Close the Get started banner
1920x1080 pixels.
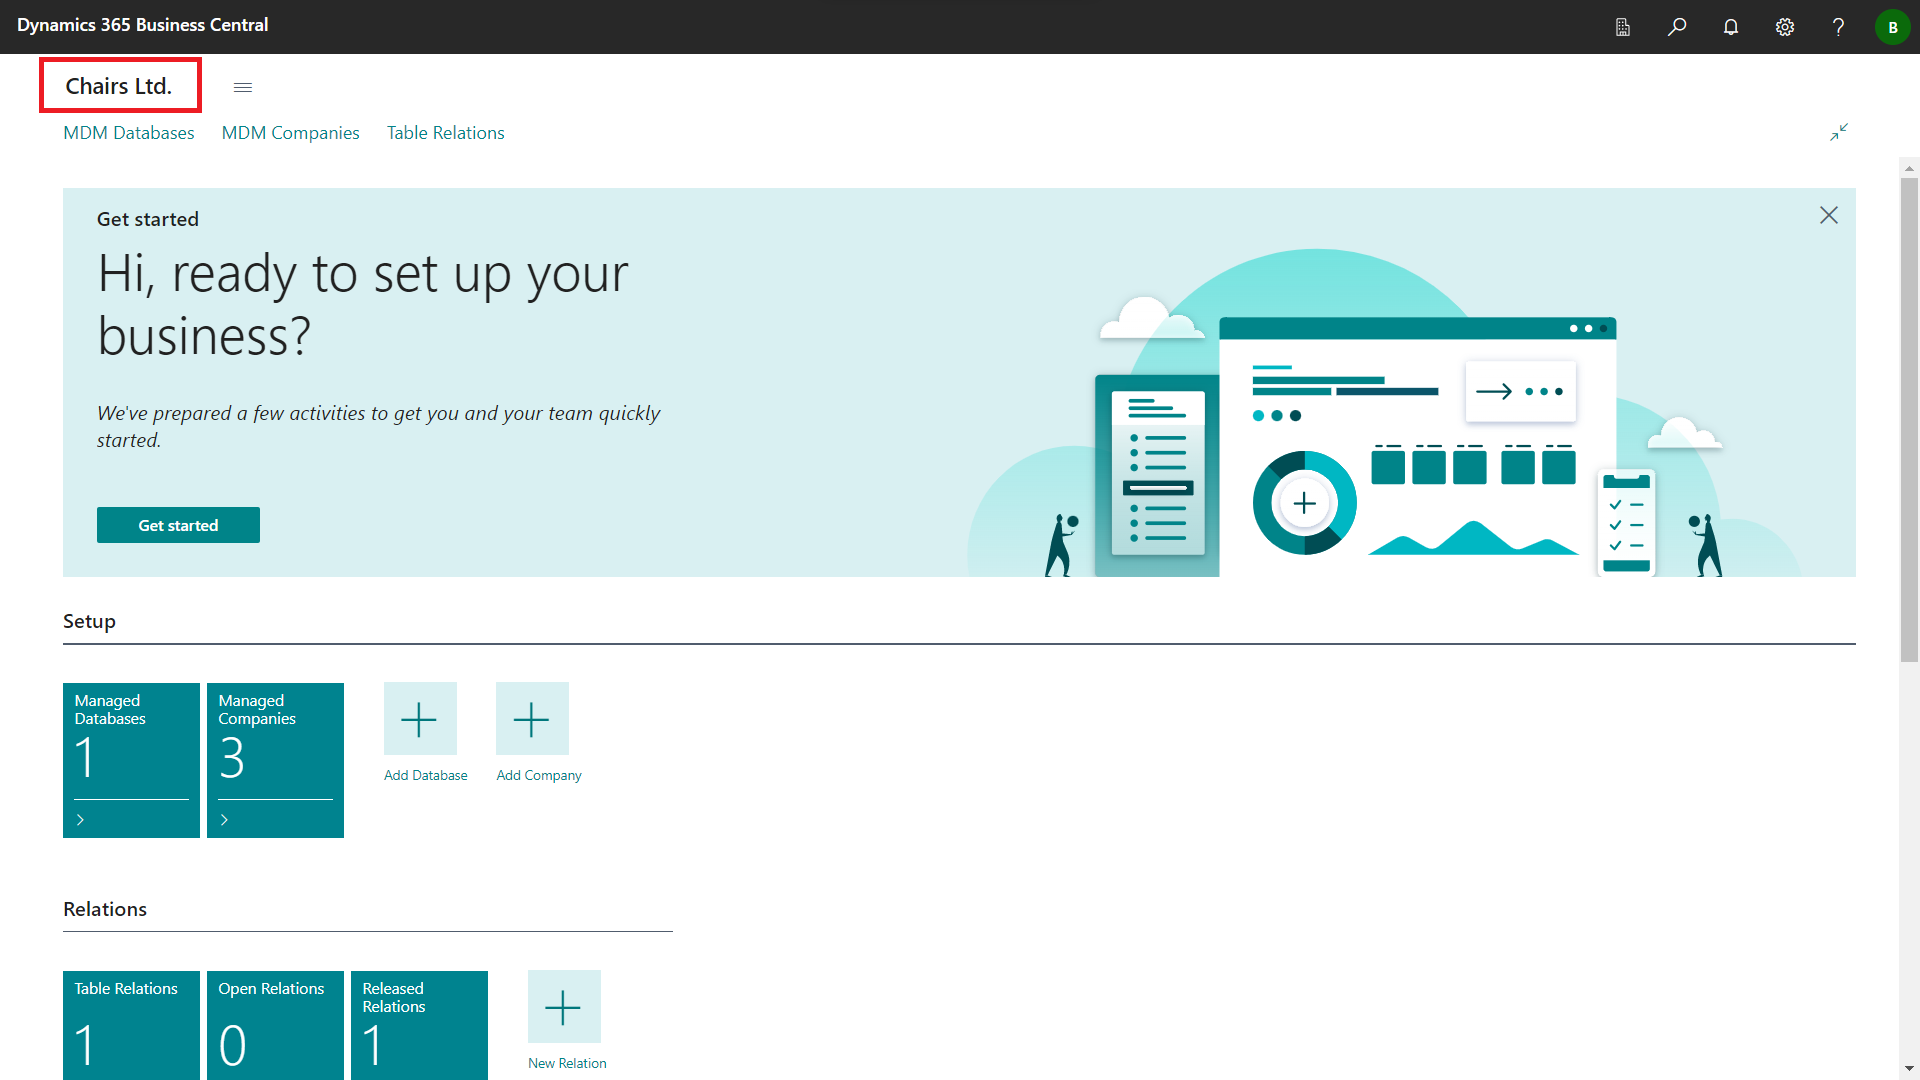pyautogui.click(x=1829, y=215)
